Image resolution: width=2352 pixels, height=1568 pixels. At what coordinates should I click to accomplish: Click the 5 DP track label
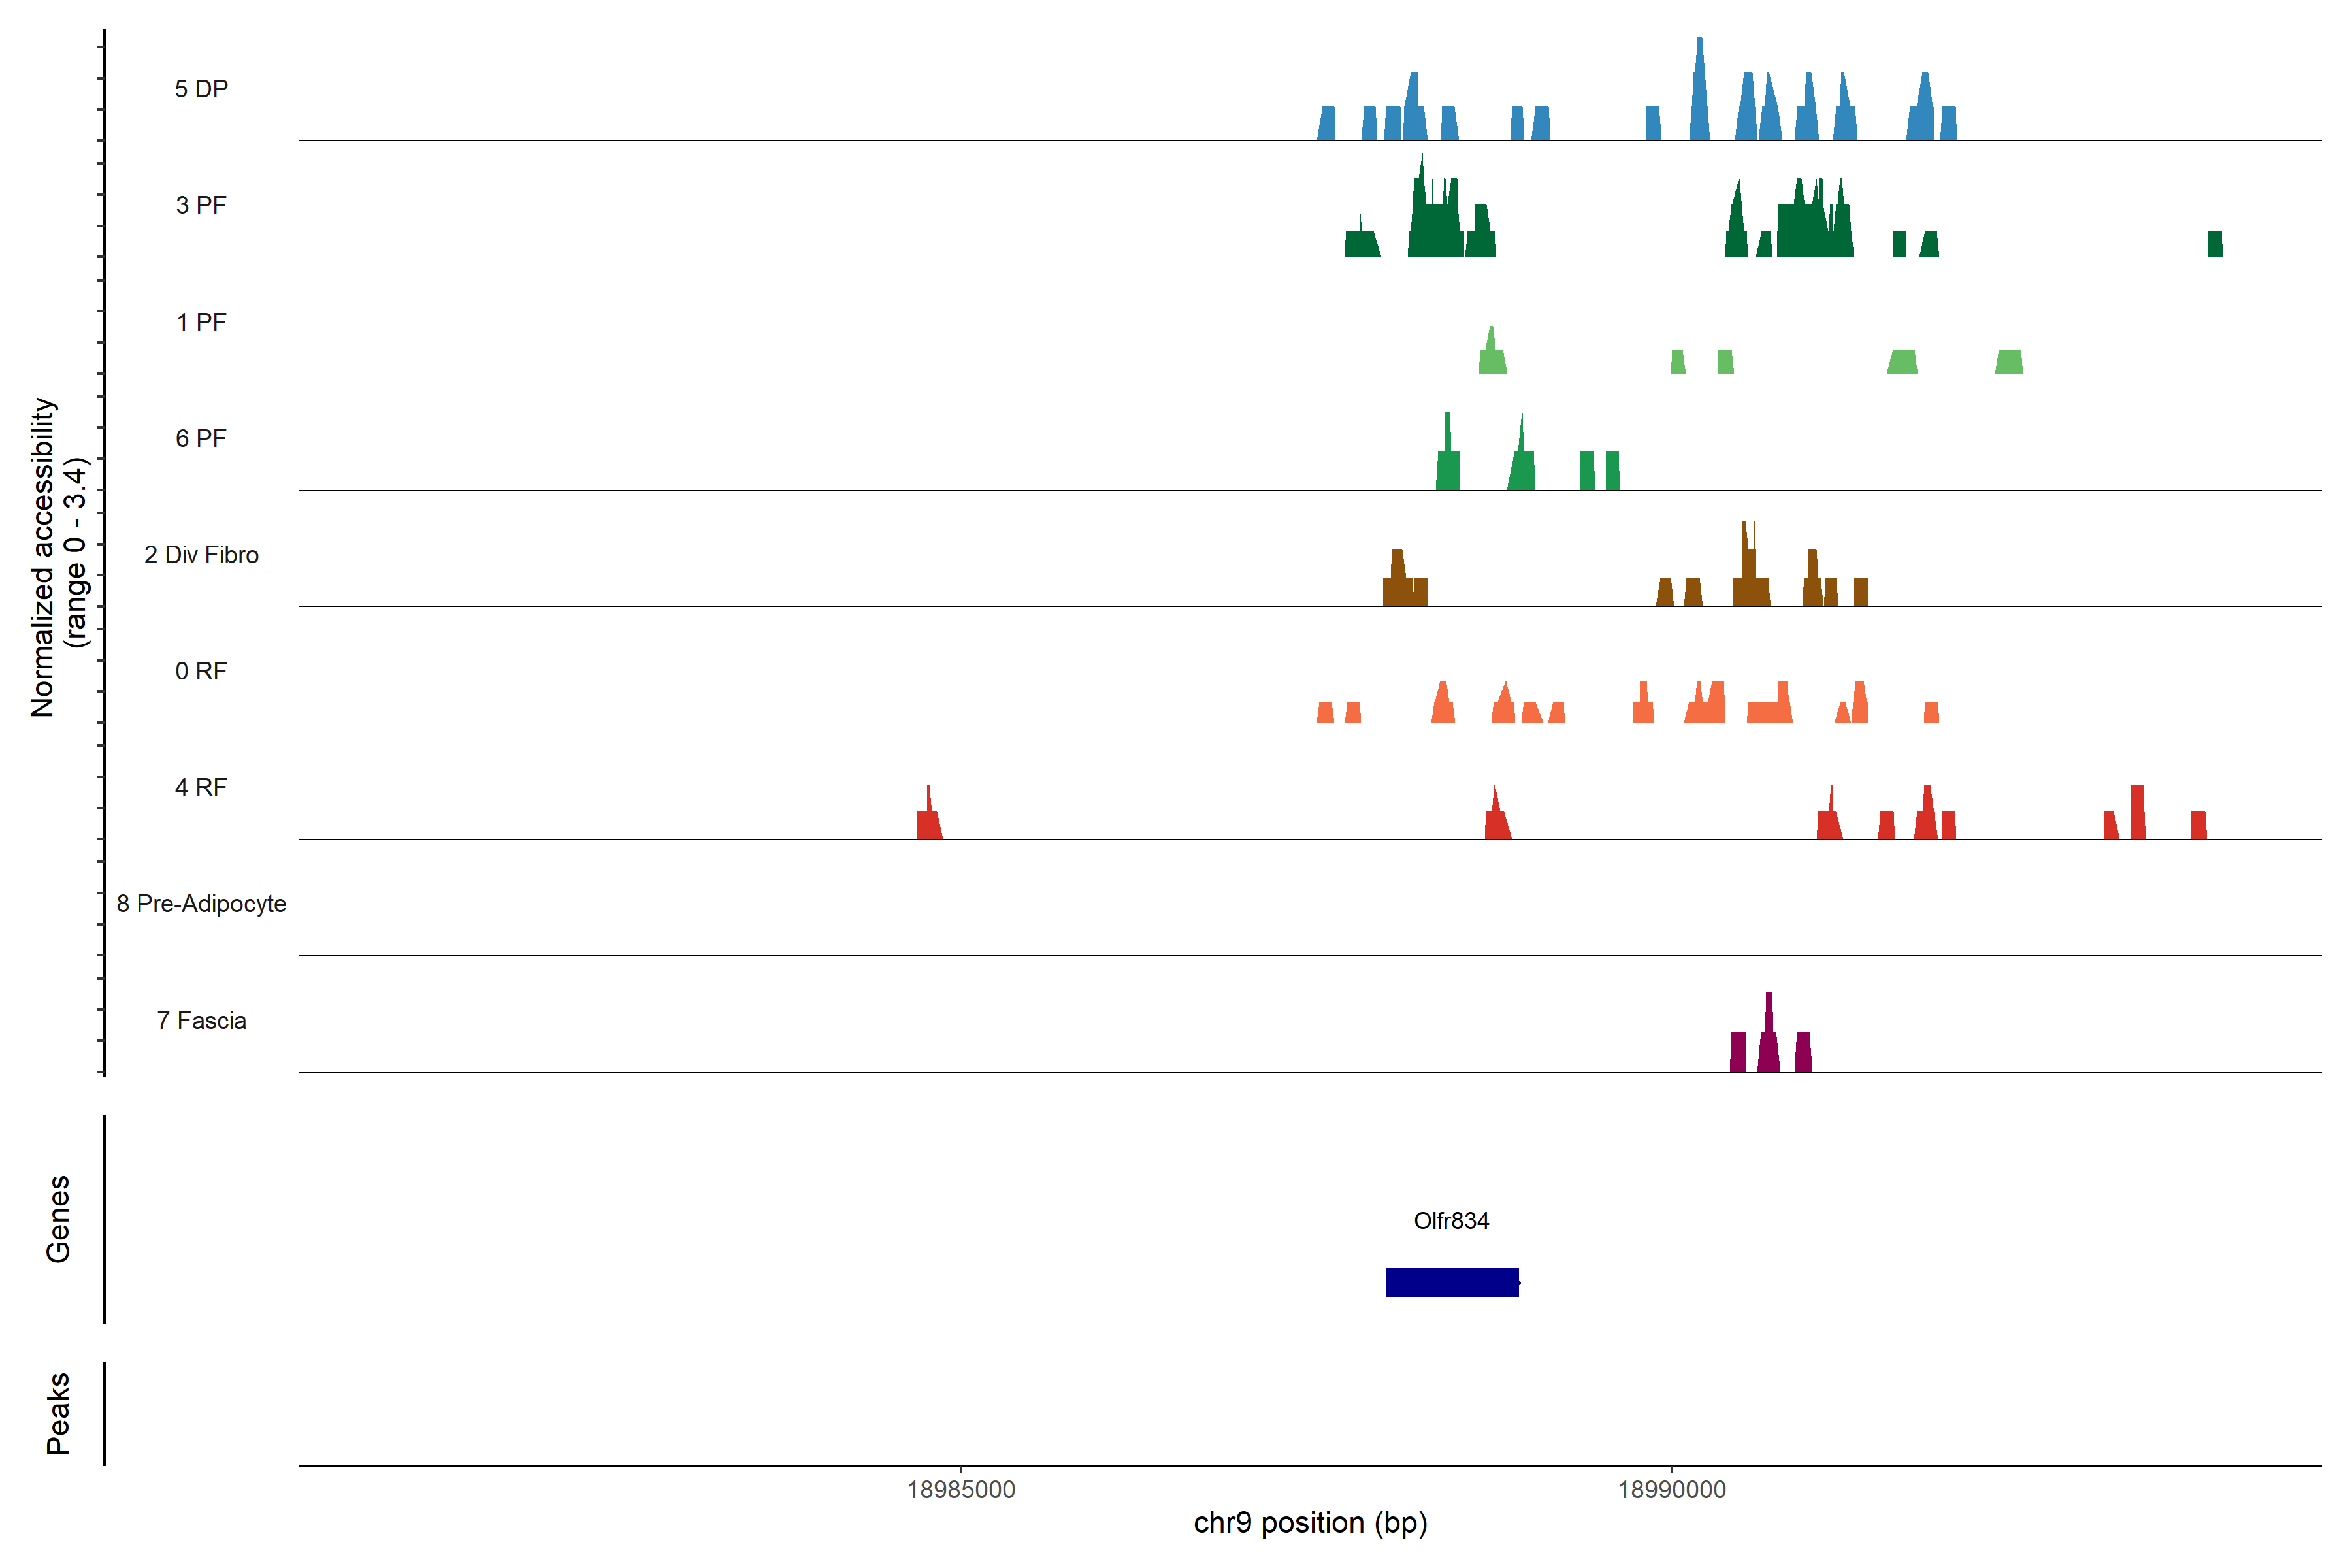point(201,89)
